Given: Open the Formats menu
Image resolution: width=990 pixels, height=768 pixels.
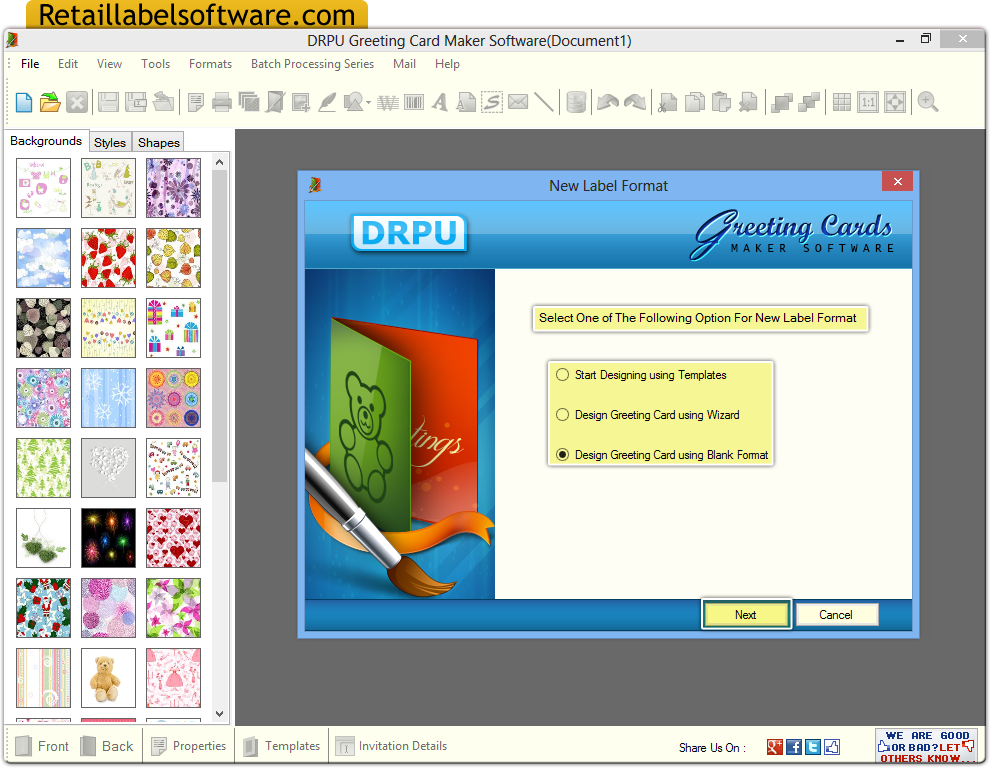Looking at the screenshot, I should [x=210, y=64].
